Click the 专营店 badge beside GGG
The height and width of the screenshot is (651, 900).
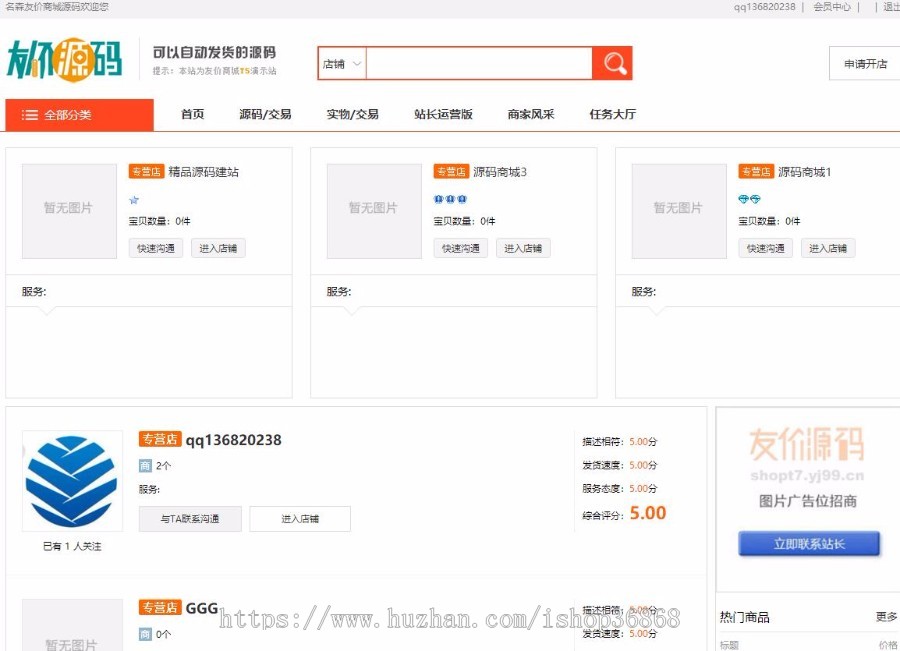click(x=160, y=607)
